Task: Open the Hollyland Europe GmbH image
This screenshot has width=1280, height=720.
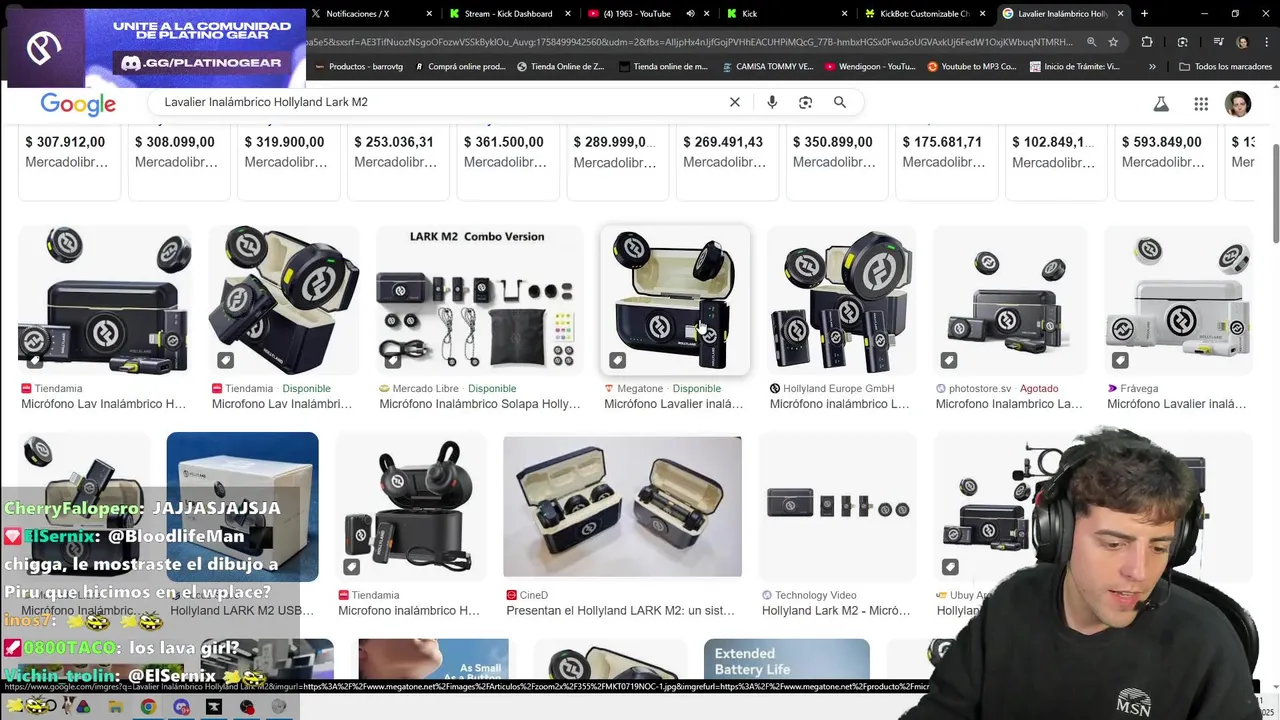Action: pyautogui.click(x=840, y=300)
